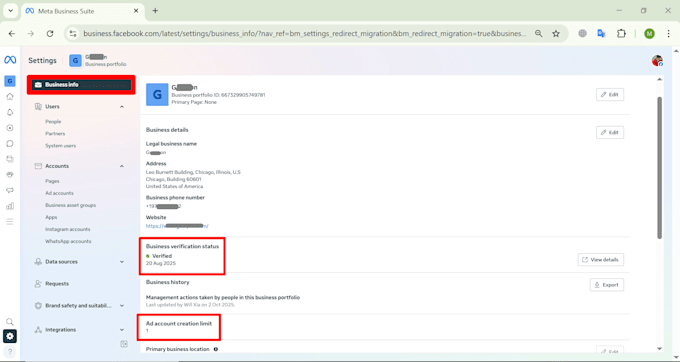Open the Notifications bell icon
Viewport: 680px width, 362px height.
[x=10, y=112]
